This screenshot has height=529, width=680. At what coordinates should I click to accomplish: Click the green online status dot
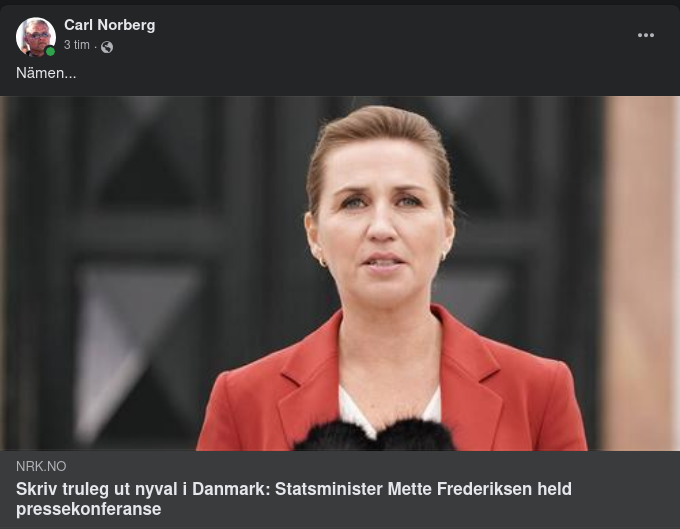(50, 52)
